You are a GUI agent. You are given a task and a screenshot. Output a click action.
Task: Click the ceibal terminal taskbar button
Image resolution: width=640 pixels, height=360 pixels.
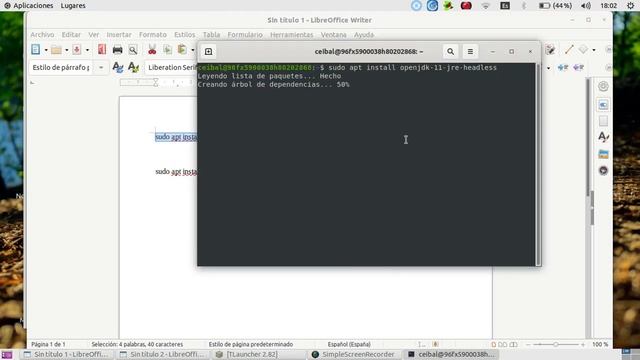click(451, 354)
